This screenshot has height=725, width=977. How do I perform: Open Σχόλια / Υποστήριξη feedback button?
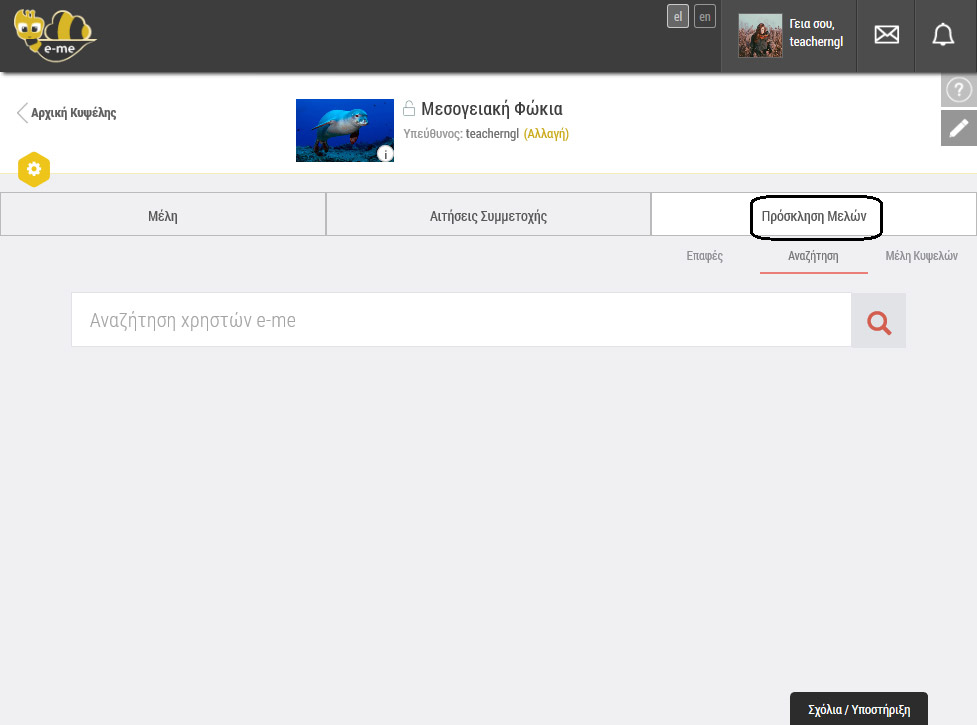tap(859, 709)
